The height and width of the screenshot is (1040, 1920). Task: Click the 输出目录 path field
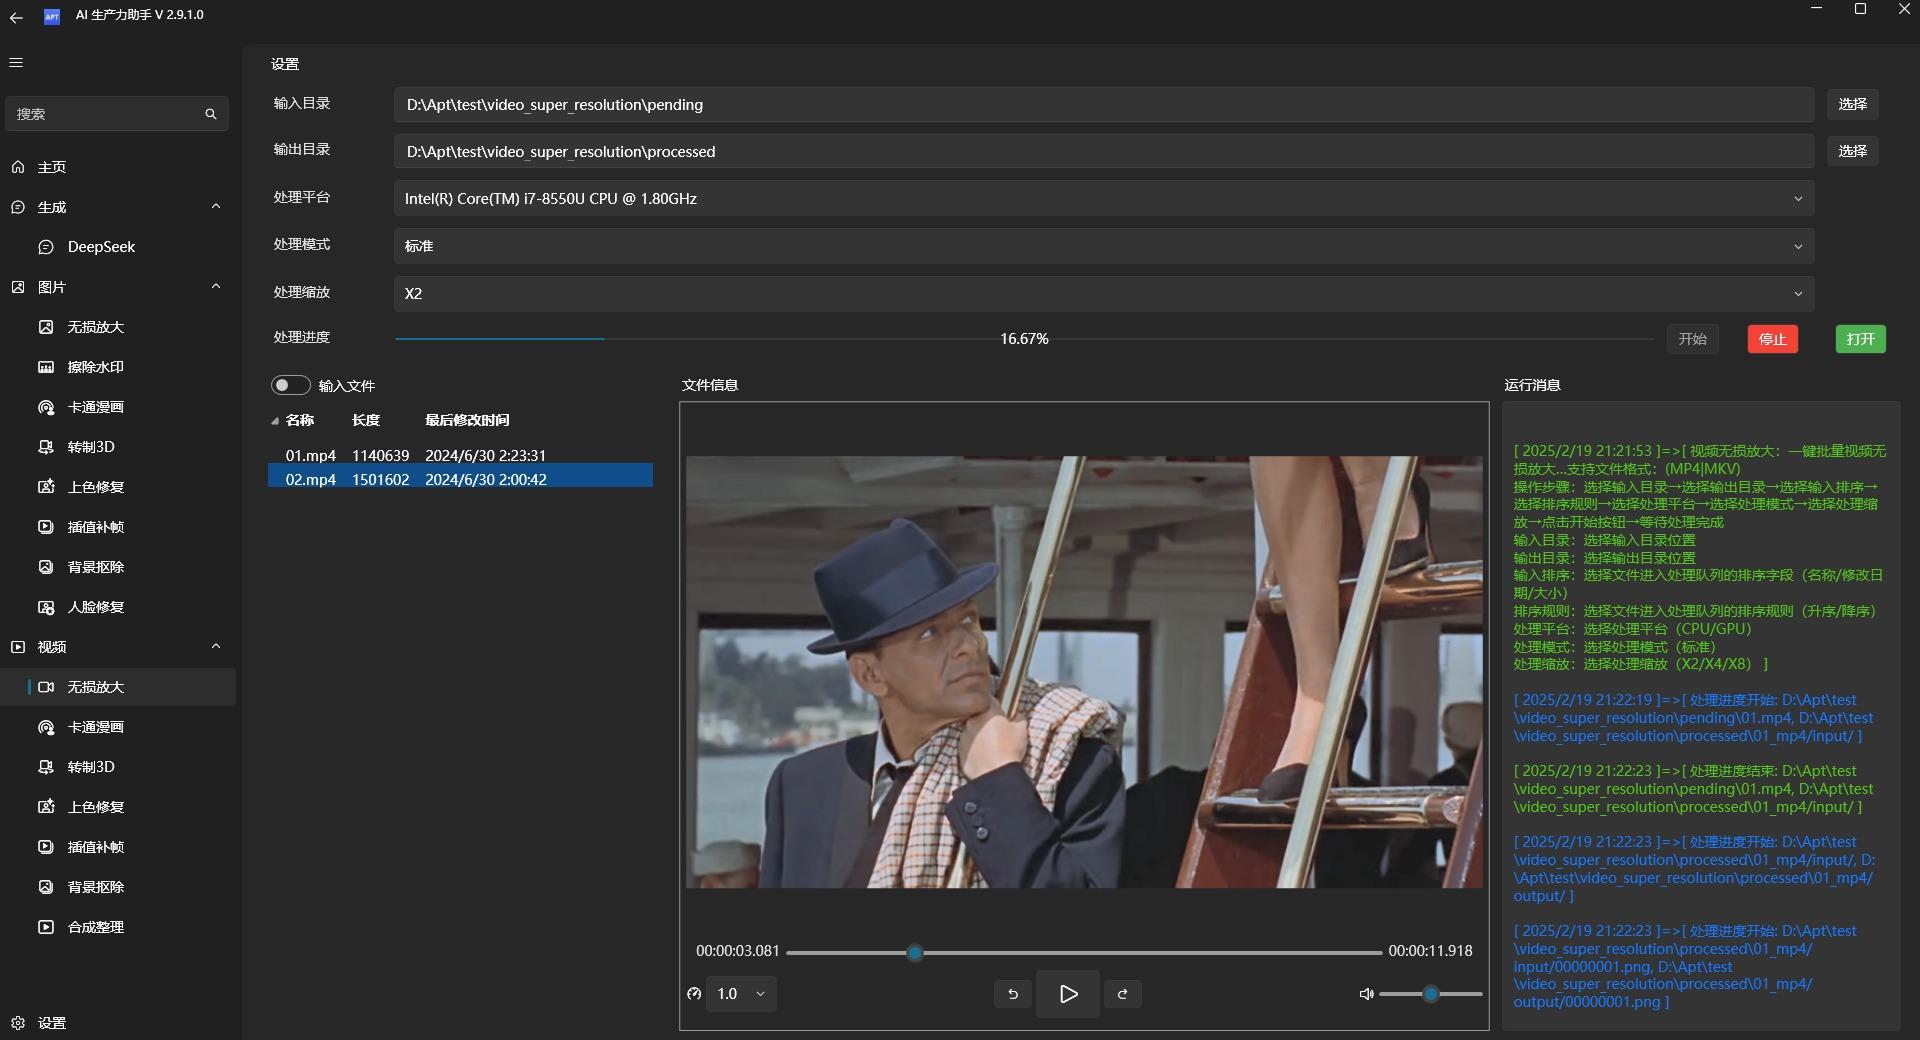tap(1104, 151)
